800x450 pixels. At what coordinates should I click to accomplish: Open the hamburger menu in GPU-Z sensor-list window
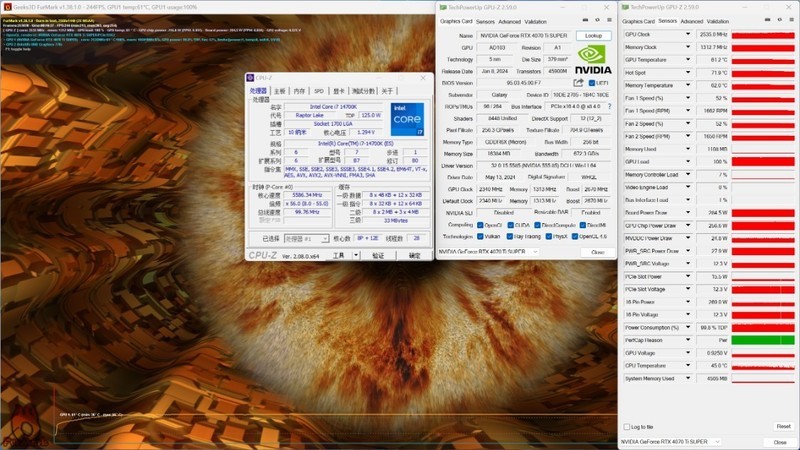pos(791,20)
